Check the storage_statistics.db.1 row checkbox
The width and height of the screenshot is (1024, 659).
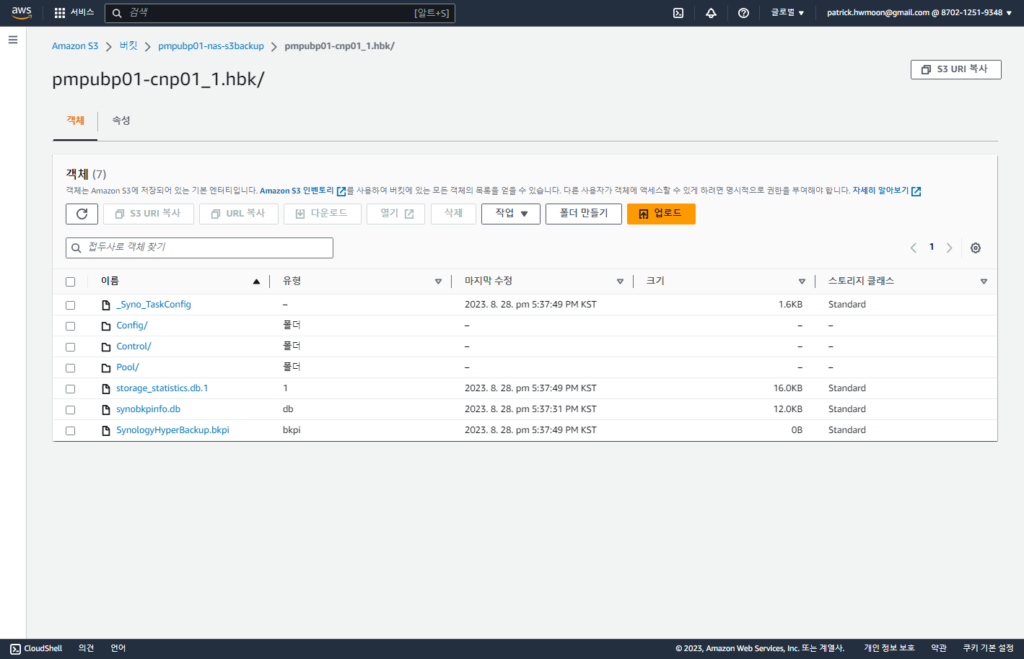pyautogui.click(x=71, y=389)
